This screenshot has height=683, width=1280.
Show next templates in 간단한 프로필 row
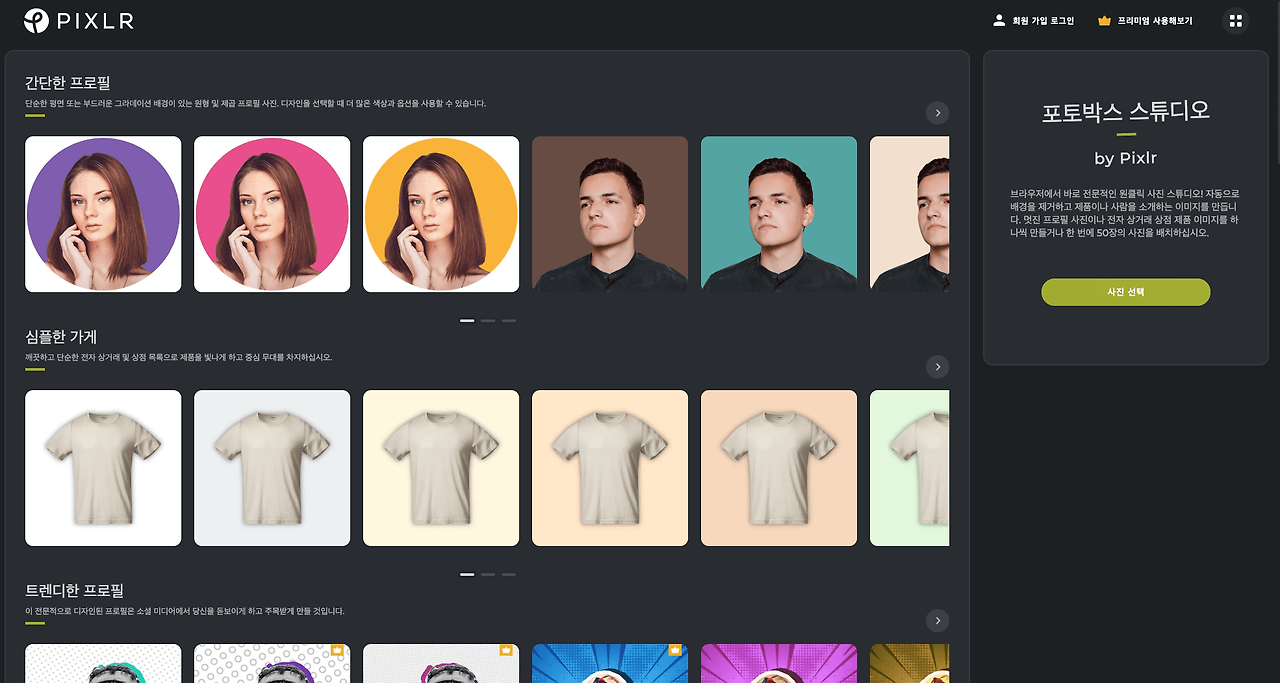(937, 113)
